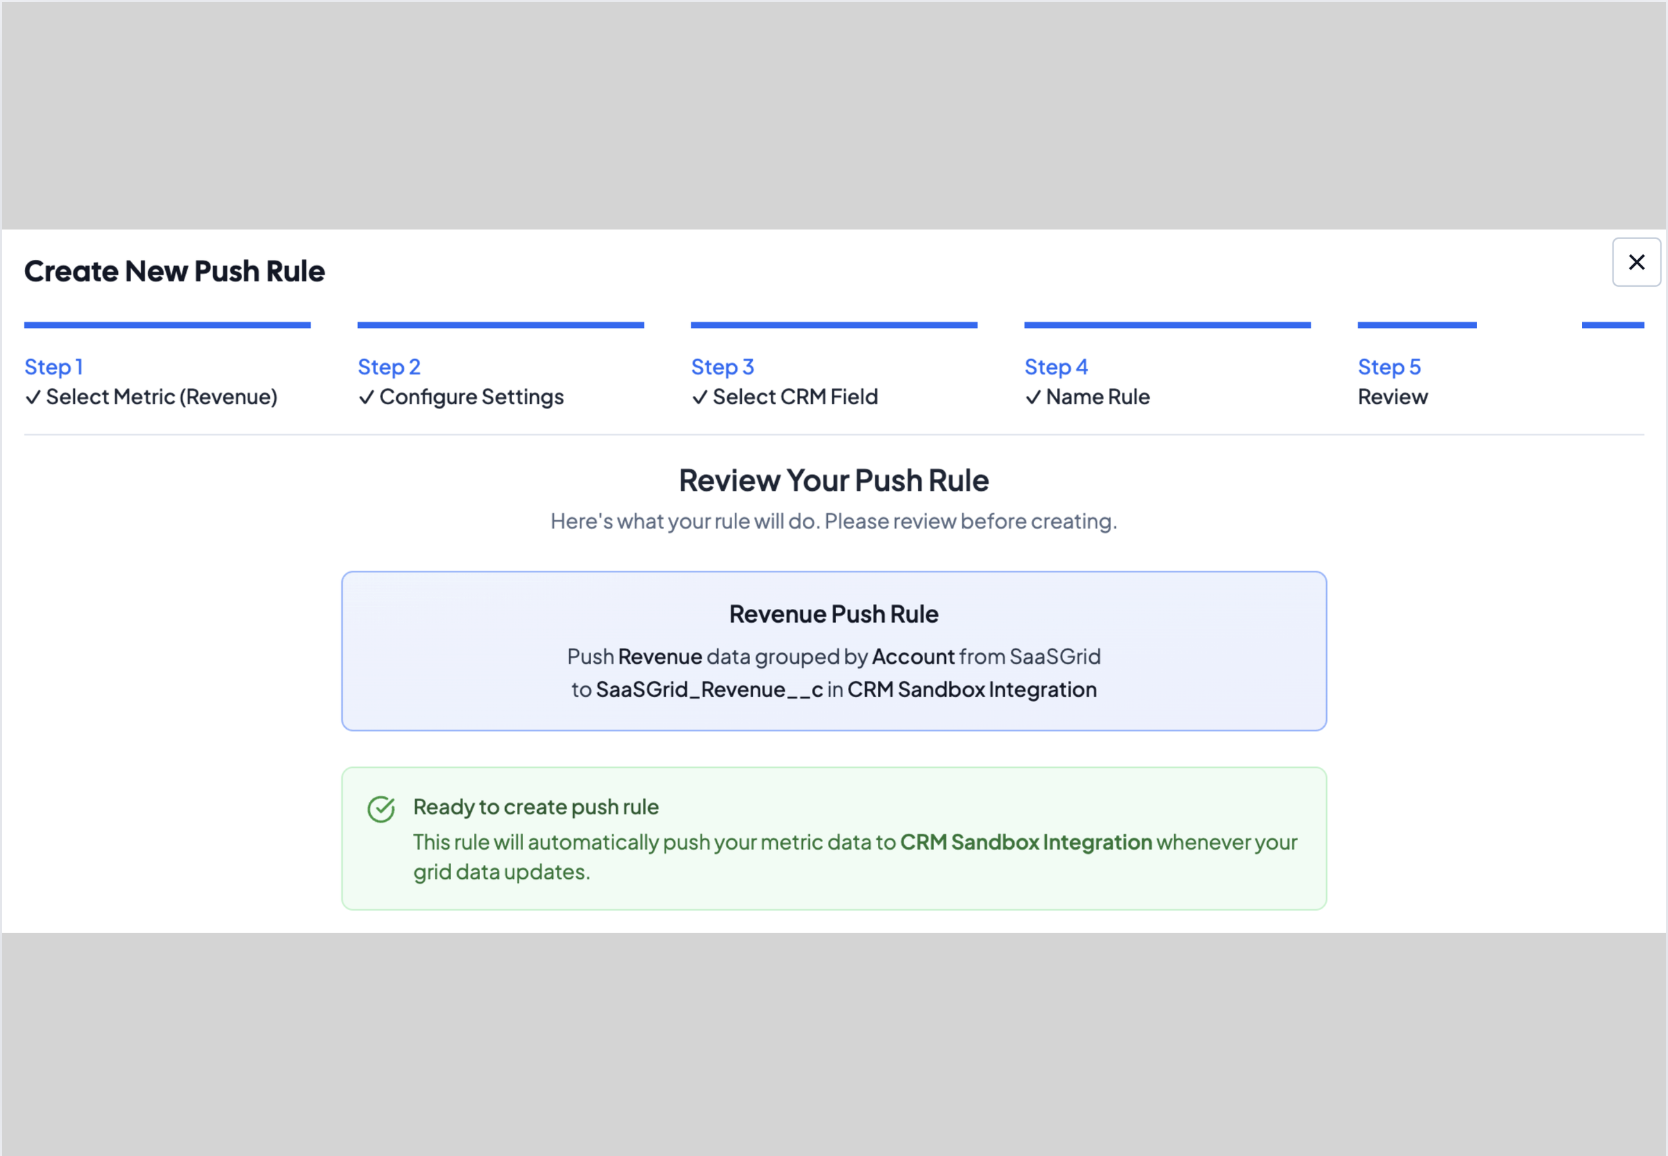Click the checkmark beside Name Rule
Viewport: 1668px width, 1156px height.
pos(1033,398)
